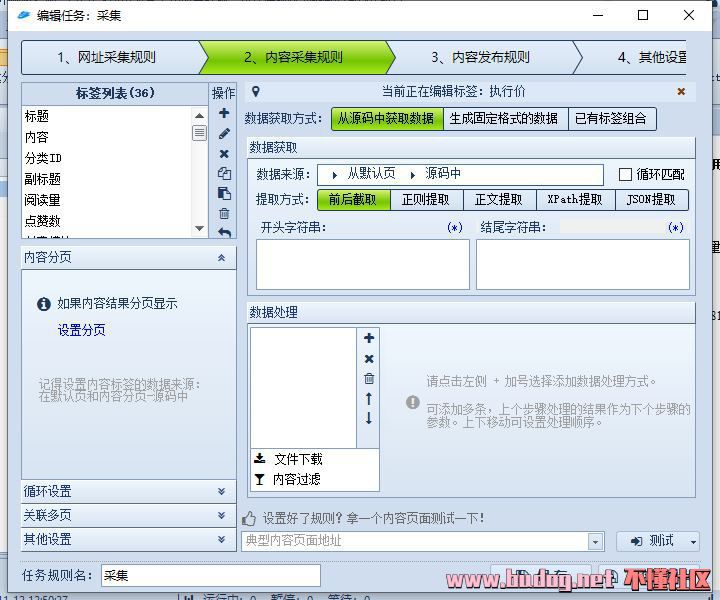
Task: Click into the 结尾字符串 text box
Action: [583, 264]
